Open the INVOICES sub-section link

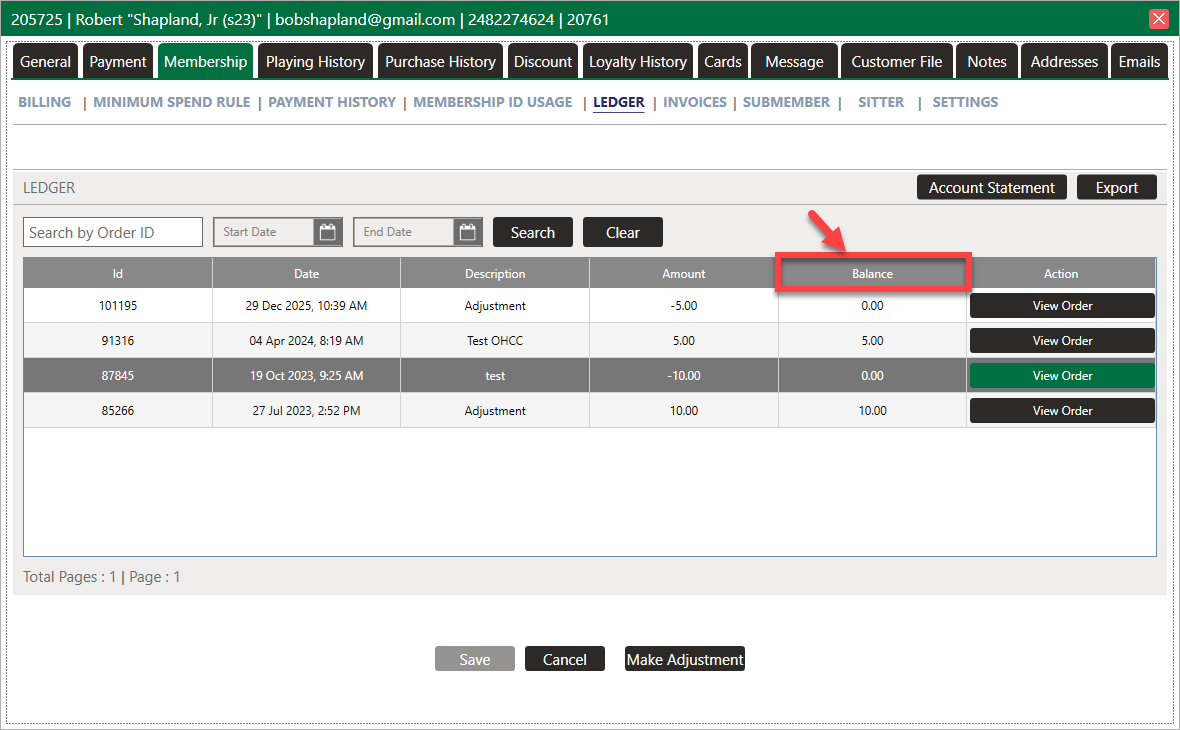(694, 102)
